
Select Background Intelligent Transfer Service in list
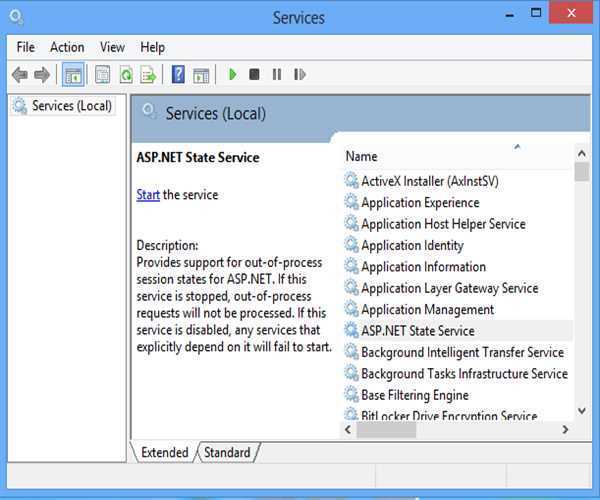[x=462, y=352]
